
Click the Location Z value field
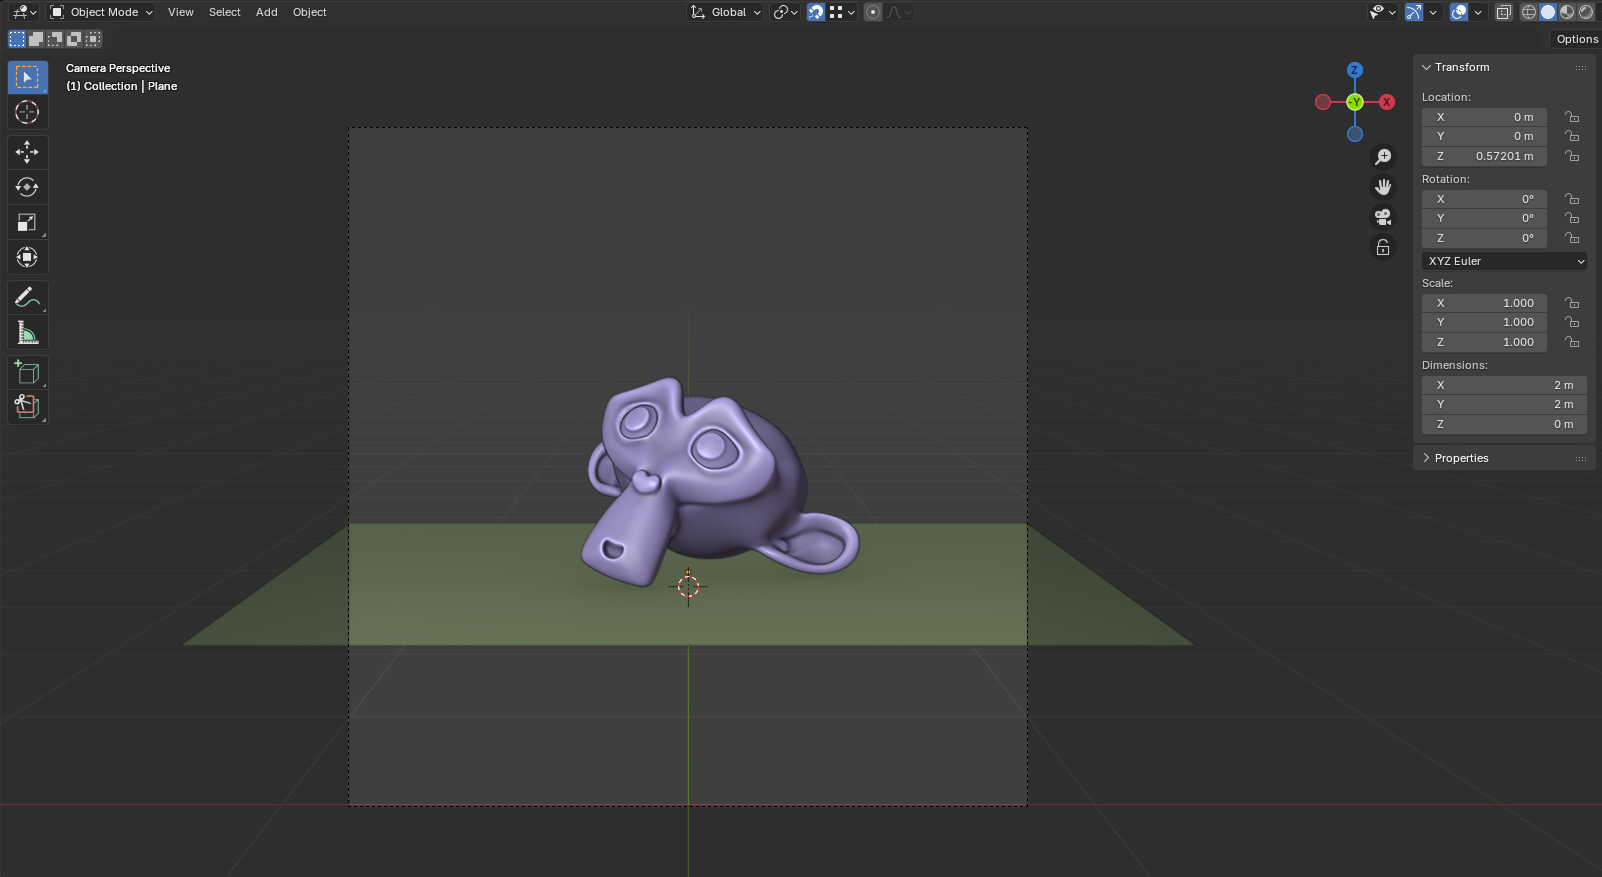coord(1484,156)
